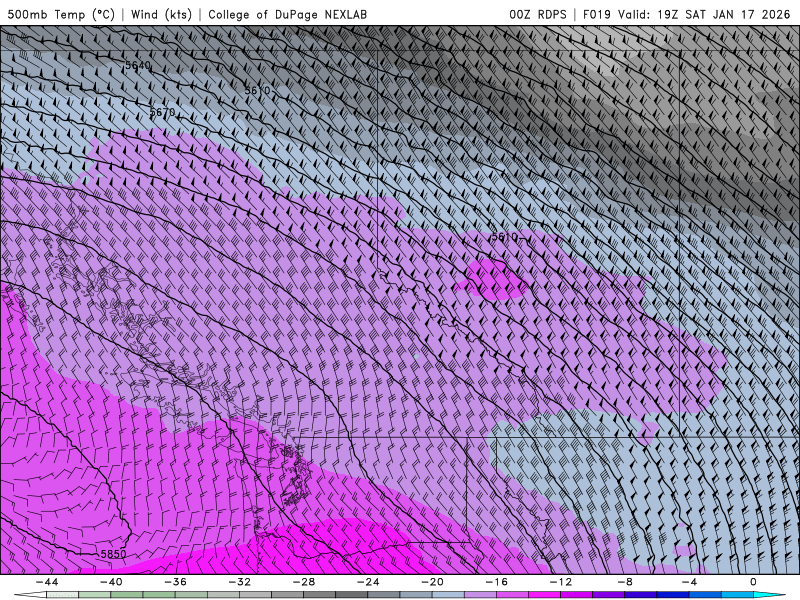
Task: Pick the dark gray swatch below the -24 label
Action: point(352,595)
